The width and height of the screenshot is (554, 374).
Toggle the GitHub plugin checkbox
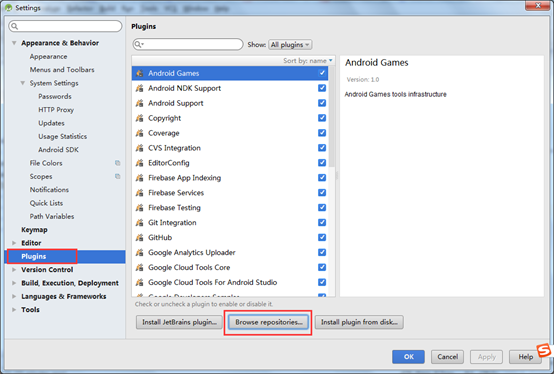322,237
